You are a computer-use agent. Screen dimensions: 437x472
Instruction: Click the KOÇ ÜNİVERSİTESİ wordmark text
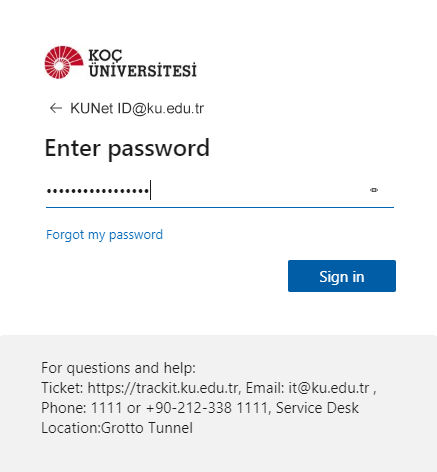[142, 63]
